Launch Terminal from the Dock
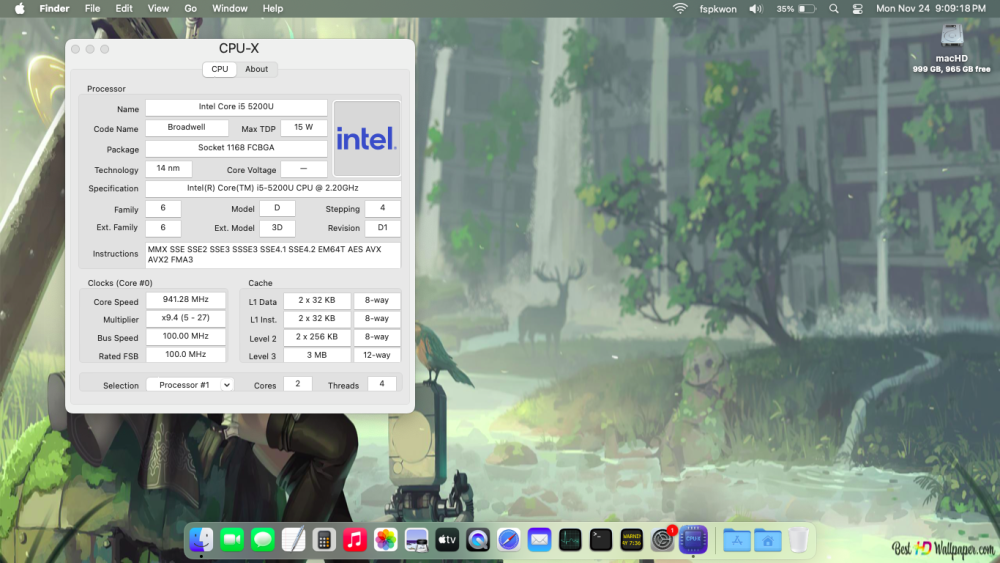This screenshot has width=1000, height=563. tap(601, 540)
